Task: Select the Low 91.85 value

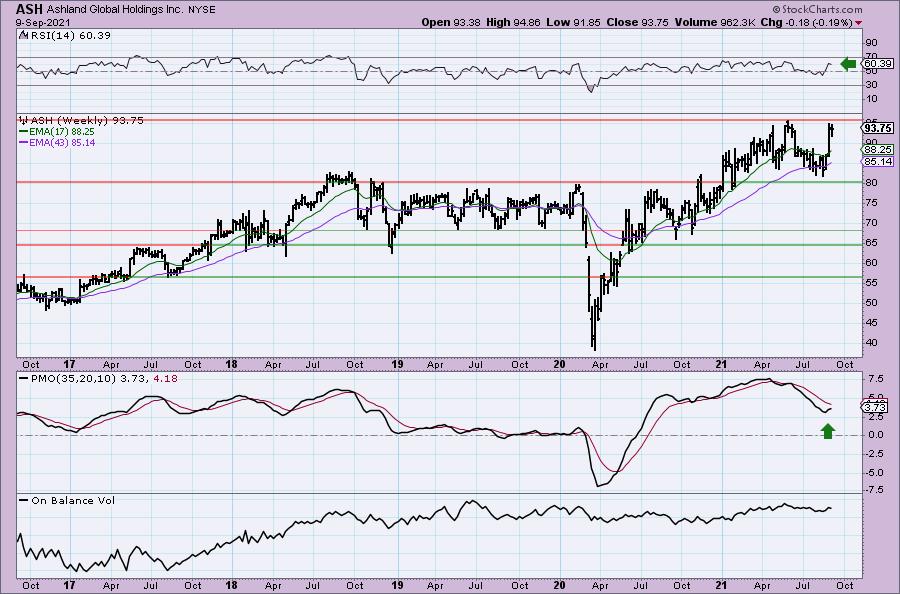Action: coord(573,22)
